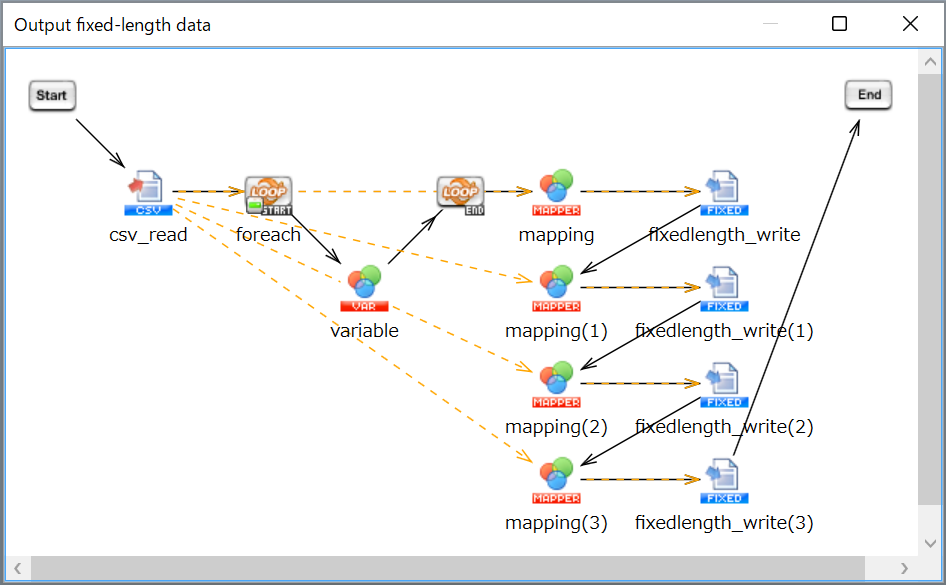
Task: Click the vertical scrollbar down arrow
Action: [x=930, y=543]
